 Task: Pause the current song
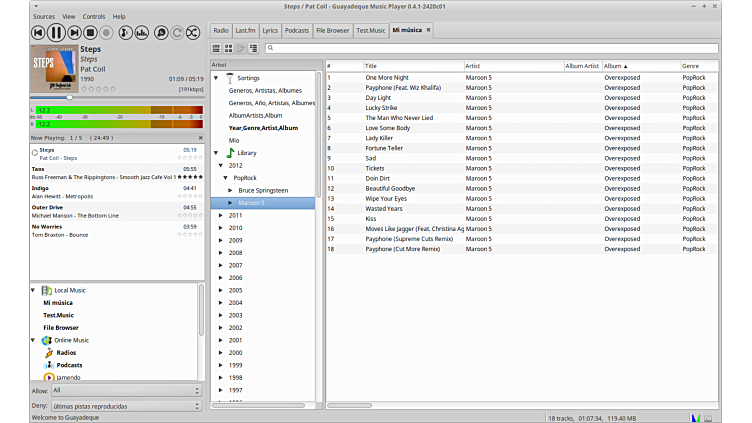(56, 33)
